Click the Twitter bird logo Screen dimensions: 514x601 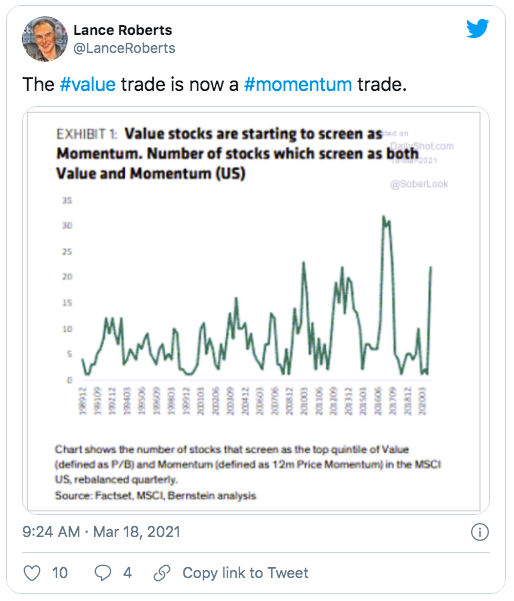[477, 28]
